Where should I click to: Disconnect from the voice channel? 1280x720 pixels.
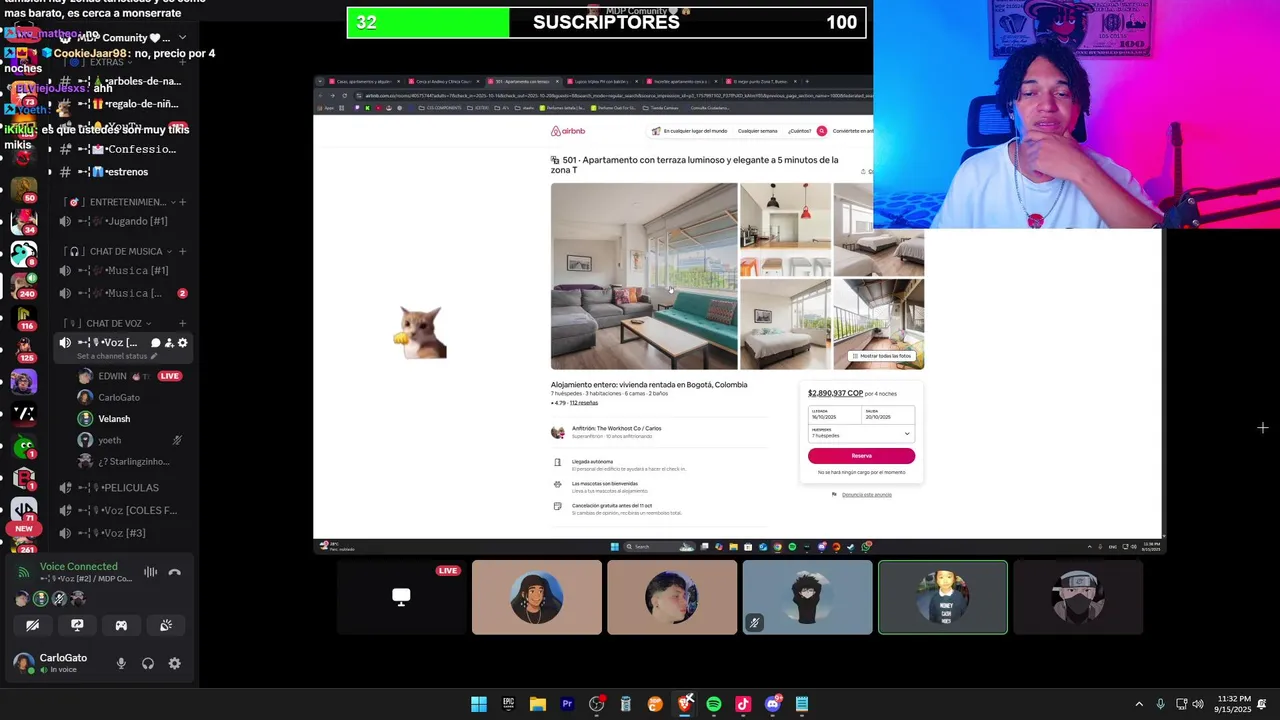pos(174,572)
